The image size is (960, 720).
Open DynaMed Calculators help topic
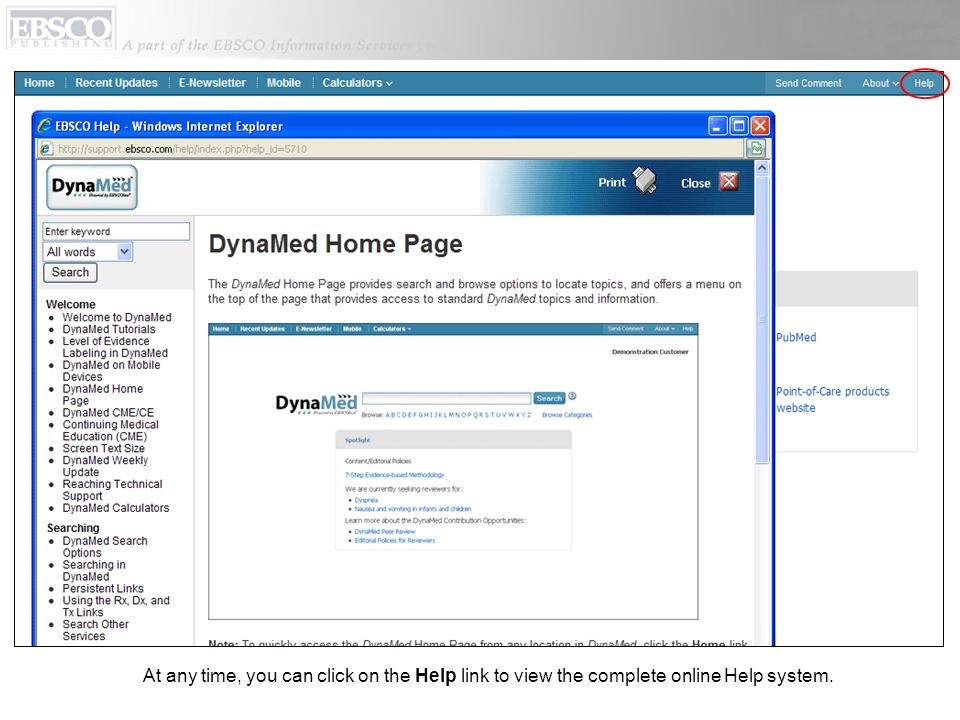116,508
